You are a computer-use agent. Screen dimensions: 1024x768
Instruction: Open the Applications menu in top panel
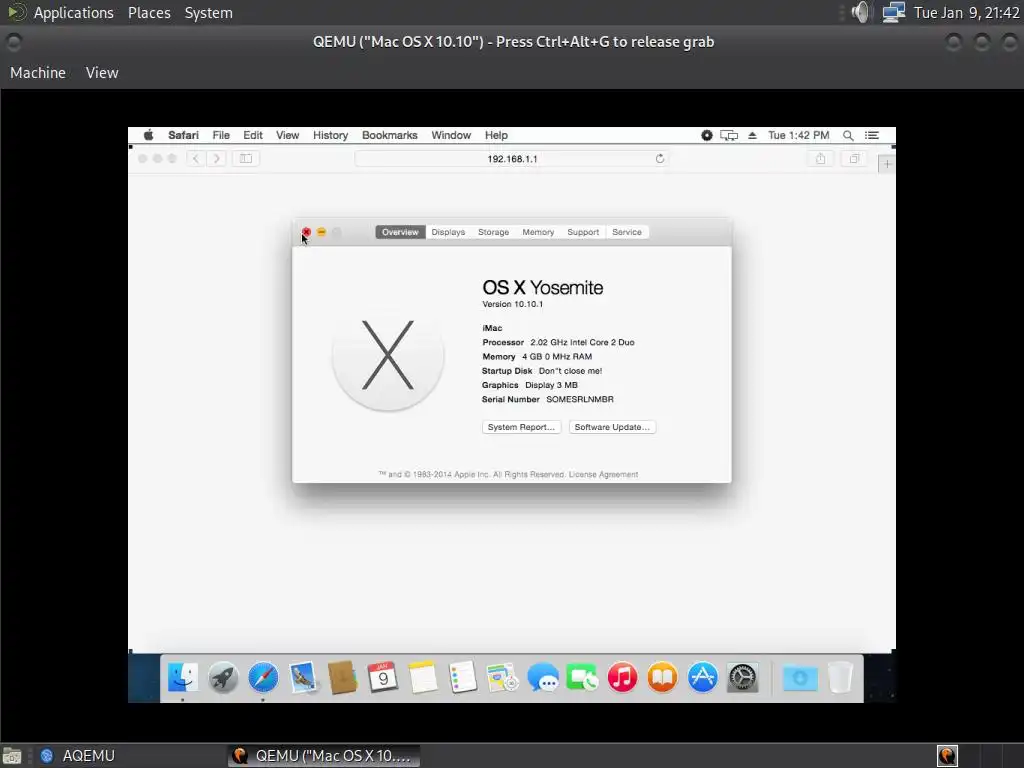point(73,13)
